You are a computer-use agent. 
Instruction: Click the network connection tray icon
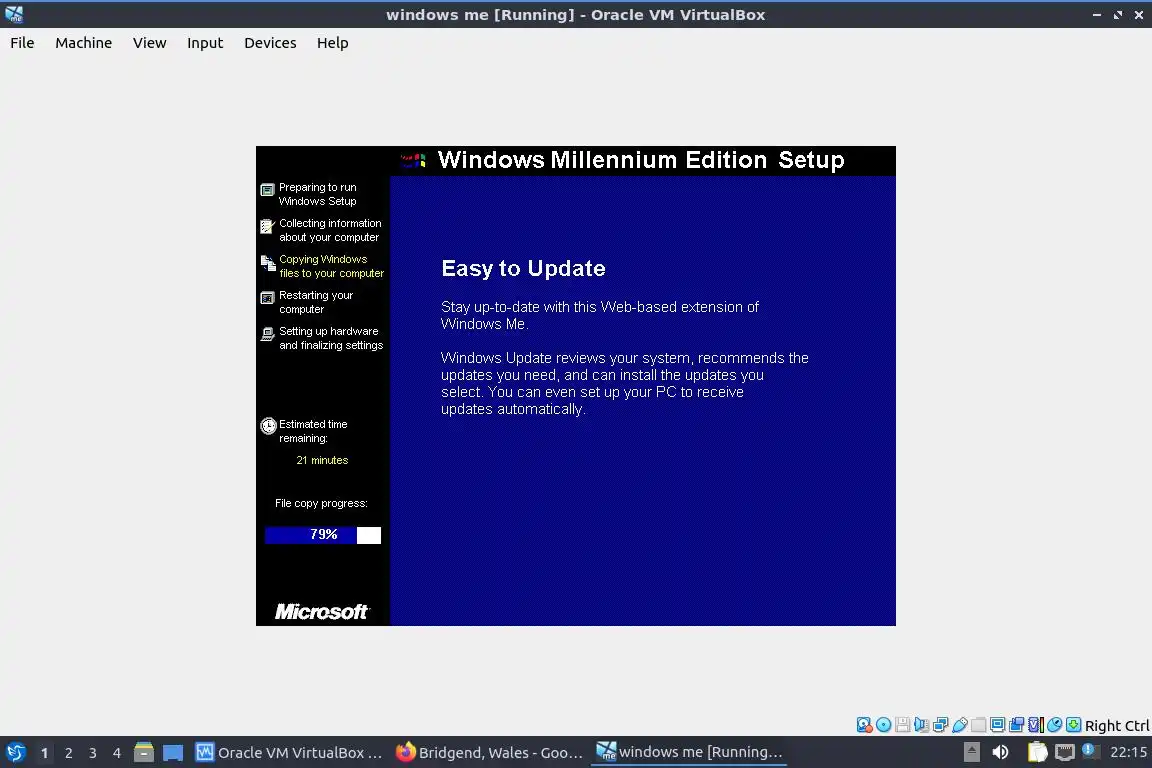(x=1065, y=752)
